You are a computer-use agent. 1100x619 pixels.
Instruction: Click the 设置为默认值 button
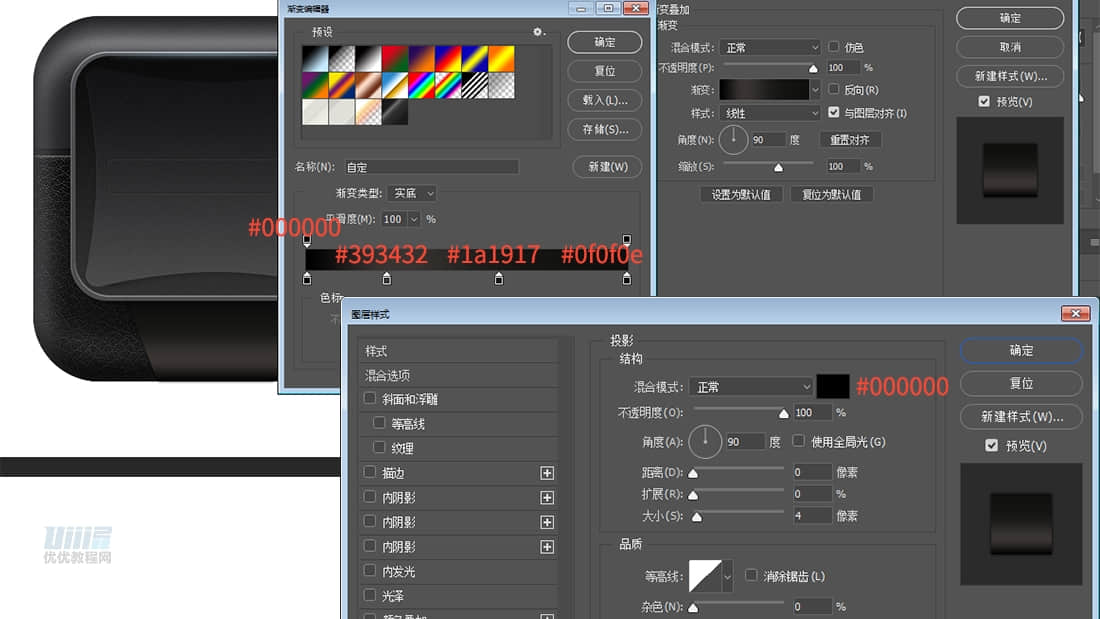click(x=742, y=194)
